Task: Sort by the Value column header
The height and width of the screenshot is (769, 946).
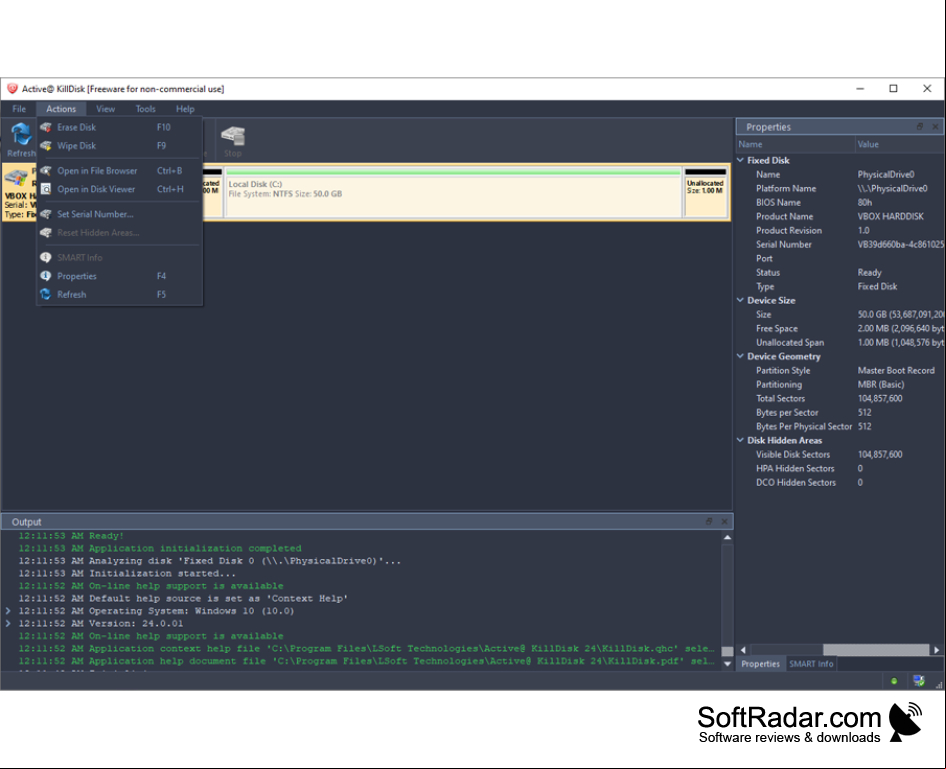Action: point(900,144)
